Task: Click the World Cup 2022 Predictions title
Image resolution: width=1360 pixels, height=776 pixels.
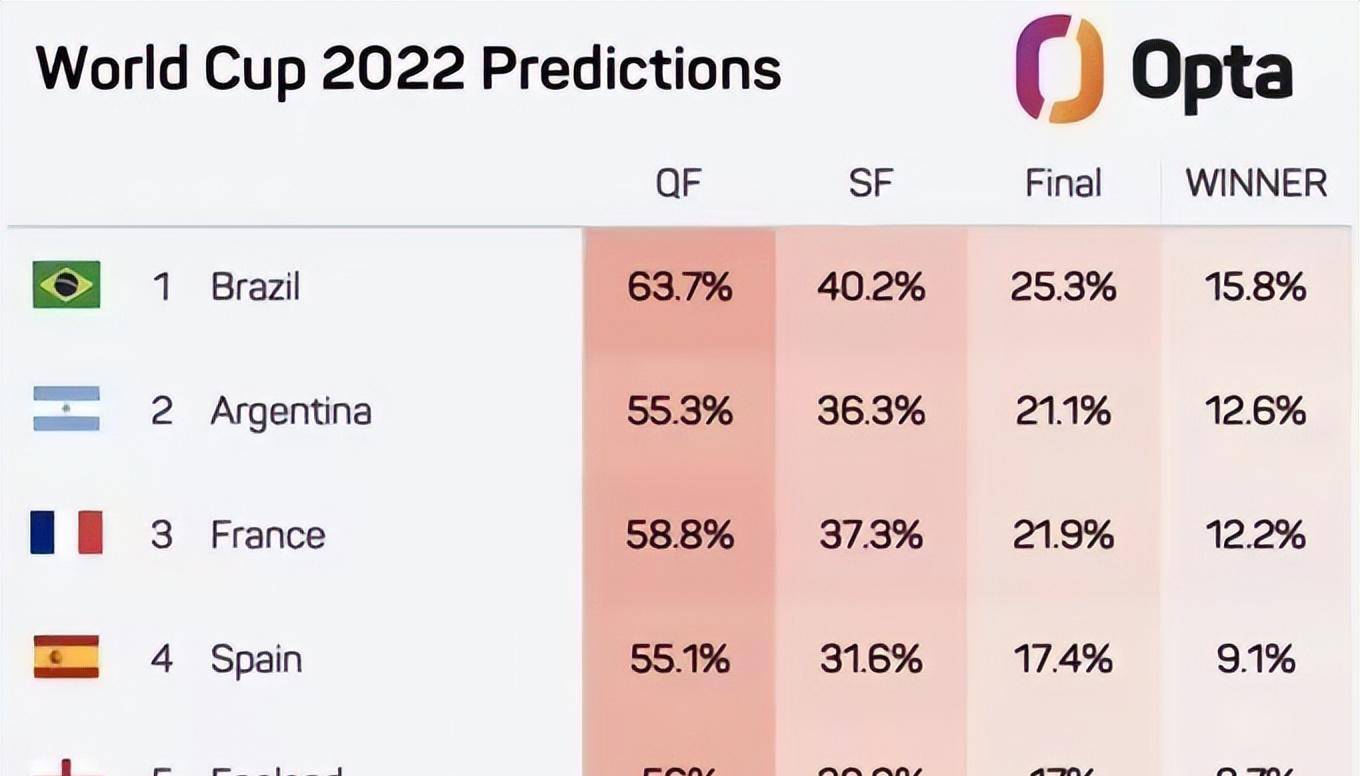Action: (x=408, y=69)
